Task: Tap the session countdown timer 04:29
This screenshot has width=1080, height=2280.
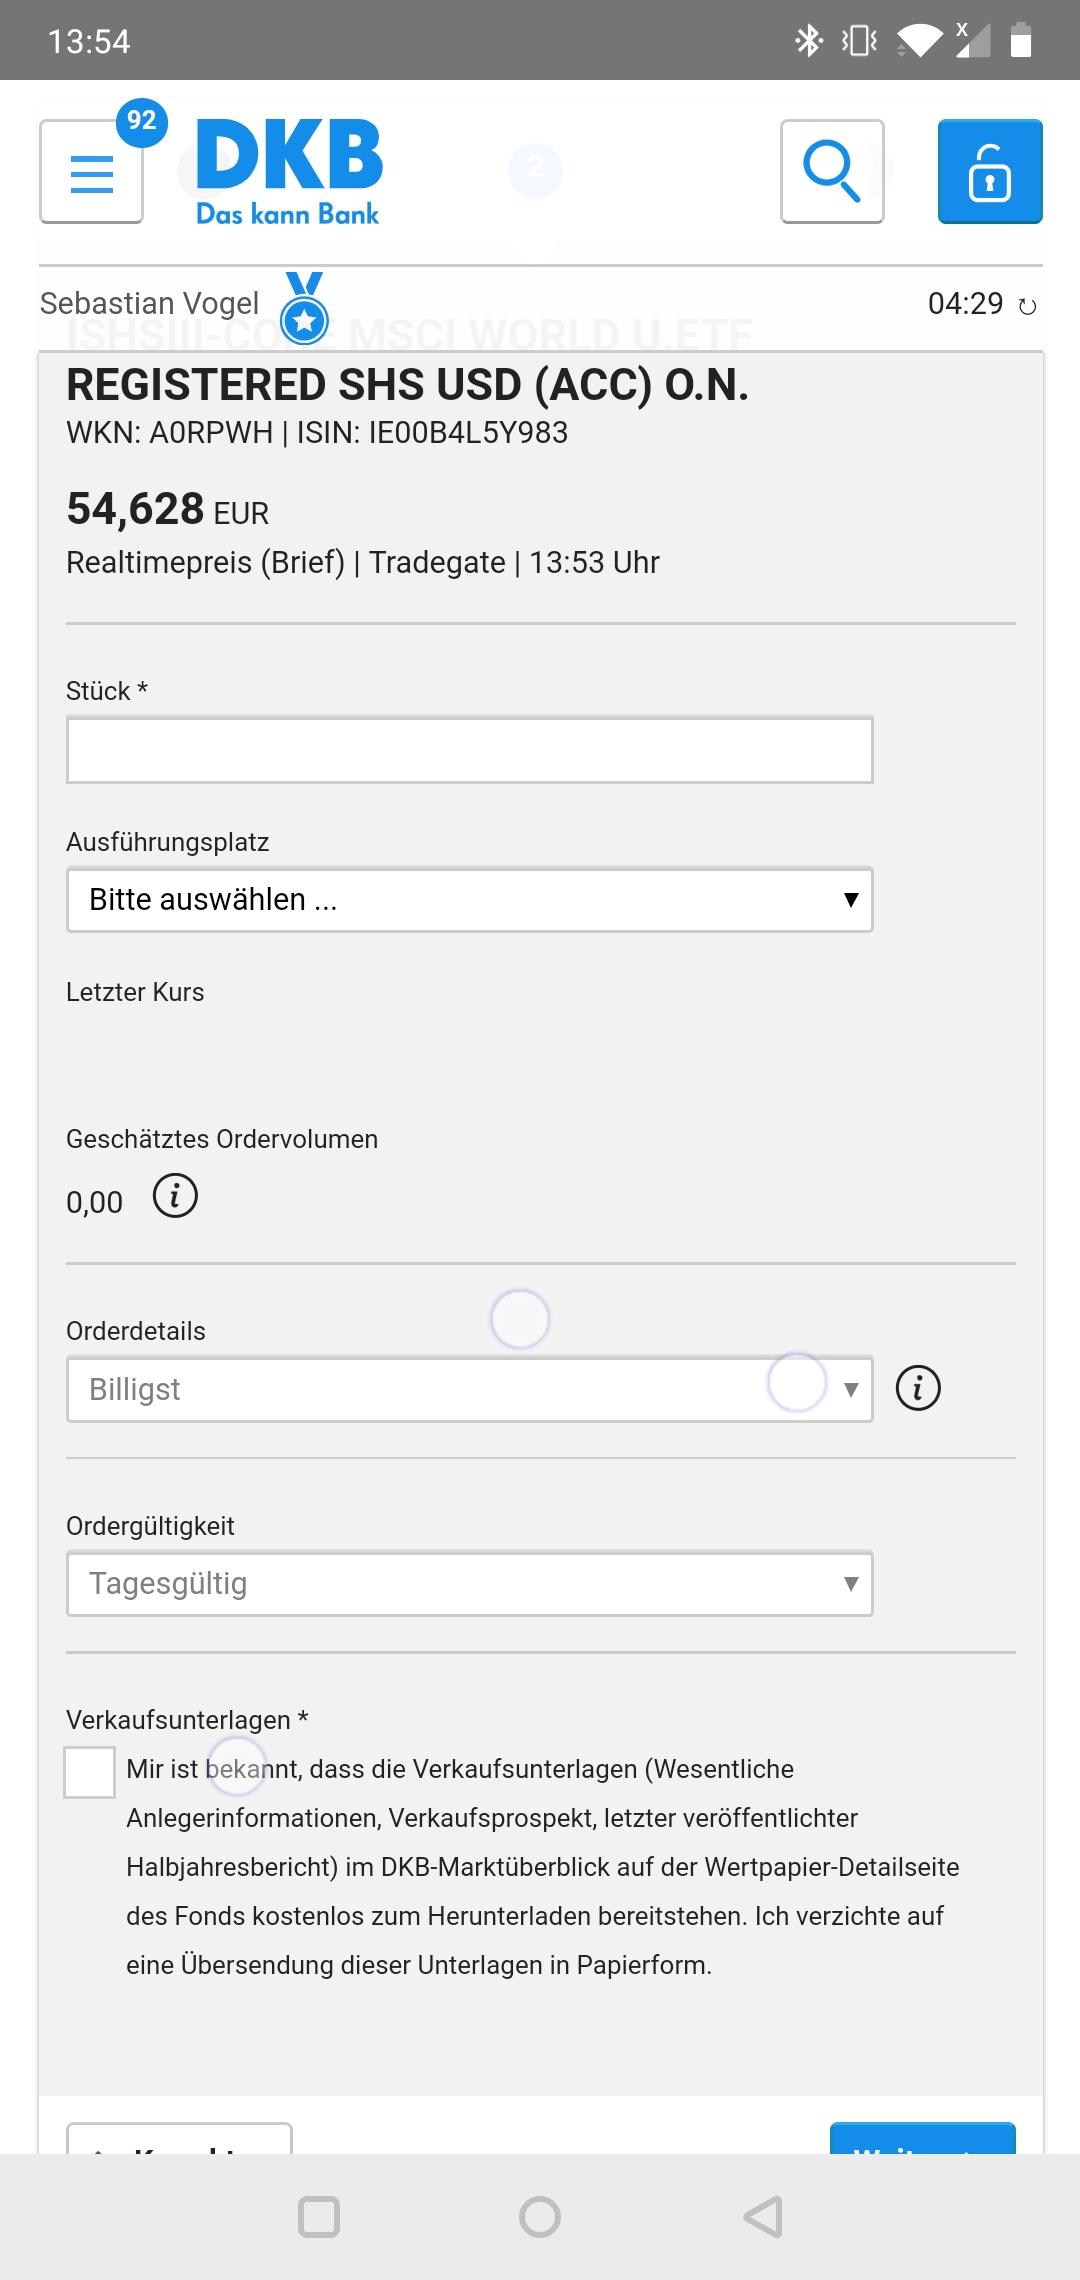Action: coord(965,304)
